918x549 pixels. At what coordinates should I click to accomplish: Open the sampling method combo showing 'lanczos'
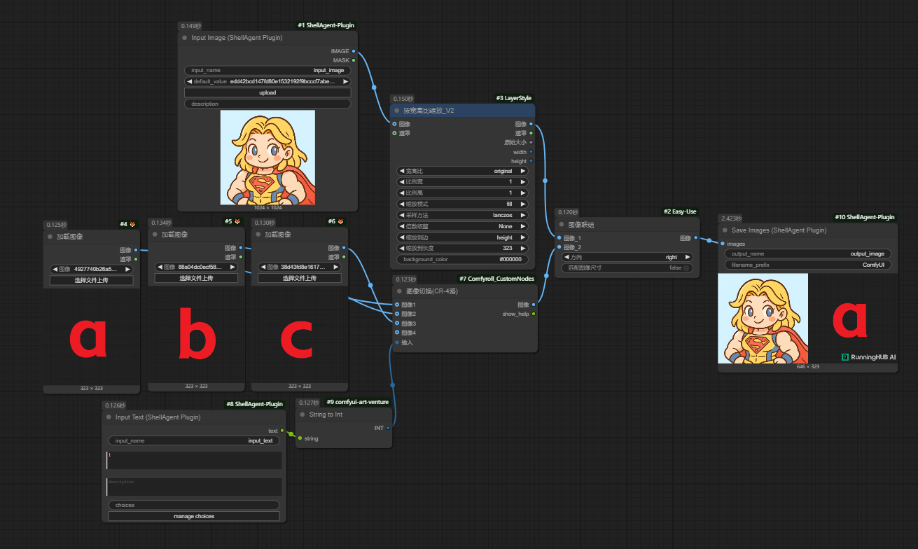(463, 215)
